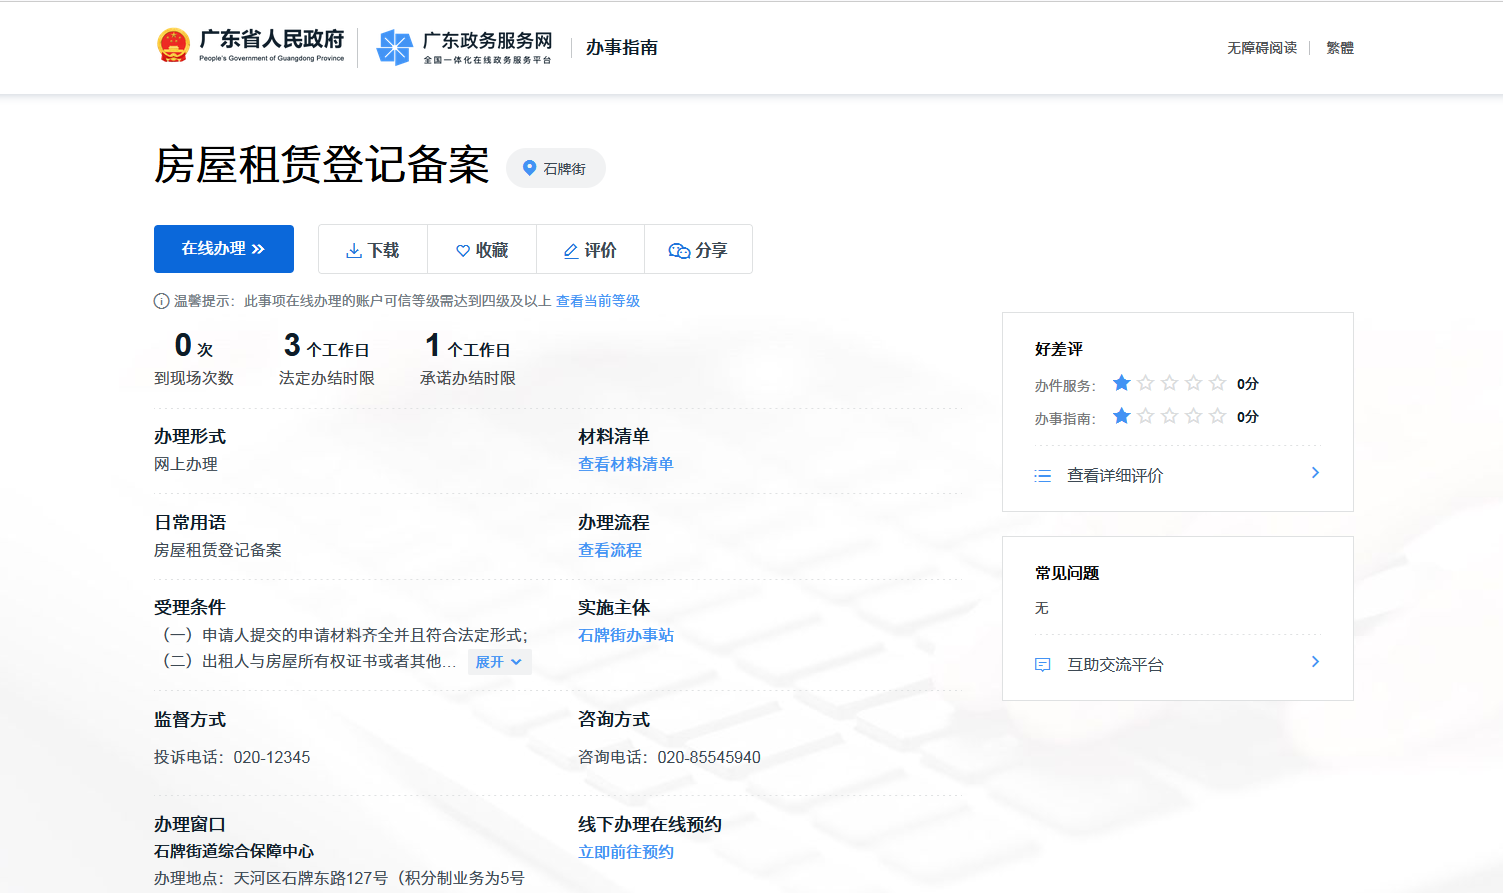Image resolution: width=1503 pixels, height=893 pixels.
Task: Click the 下载 download icon
Action: pyautogui.click(x=354, y=249)
